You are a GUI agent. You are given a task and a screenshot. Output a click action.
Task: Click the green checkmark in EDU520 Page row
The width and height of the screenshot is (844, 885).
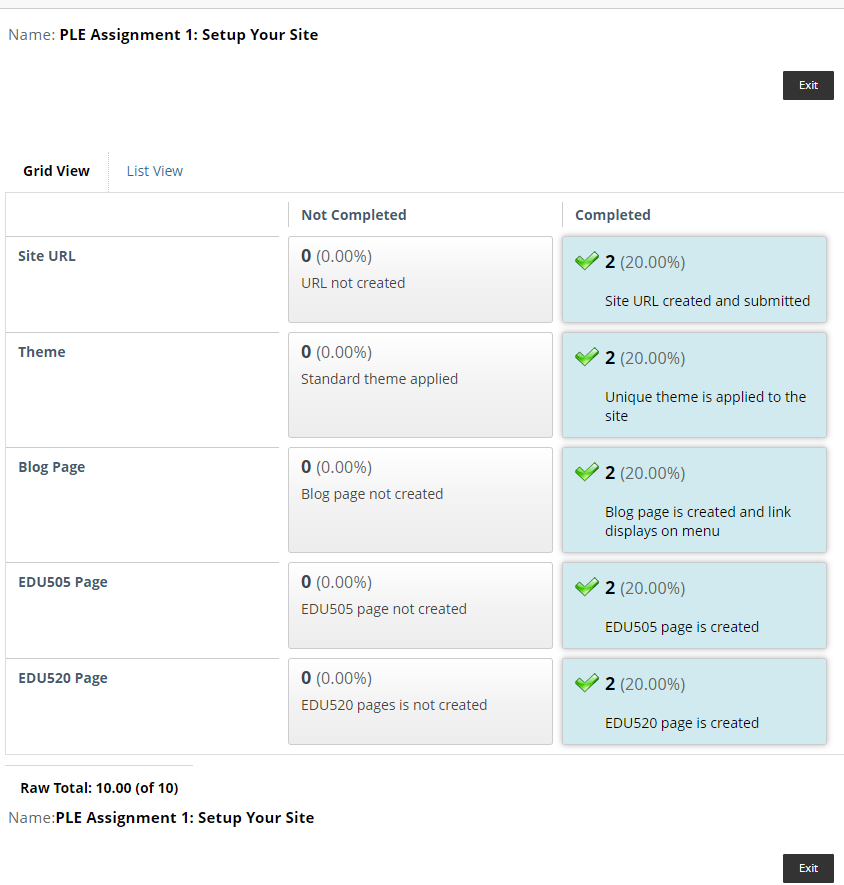click(x=587, y=683)
